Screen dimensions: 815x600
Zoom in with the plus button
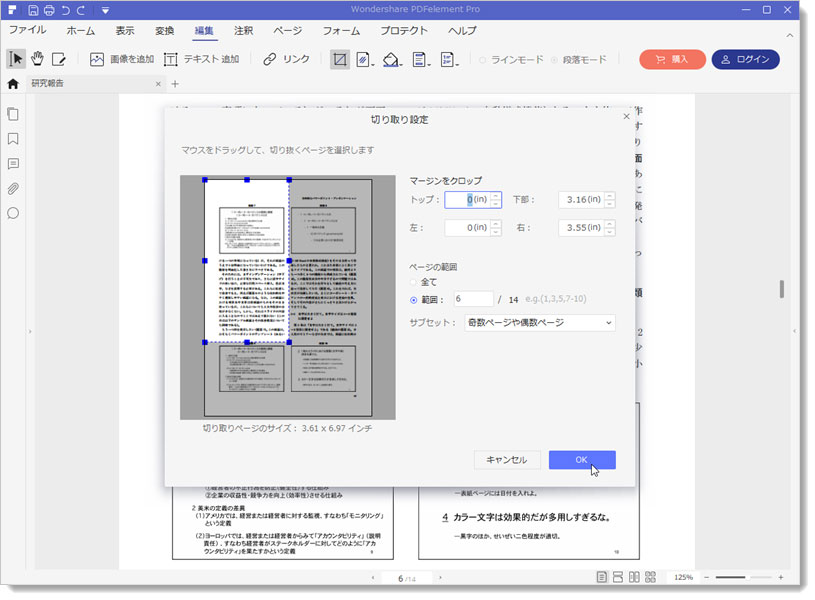click(x=781, y=577)
